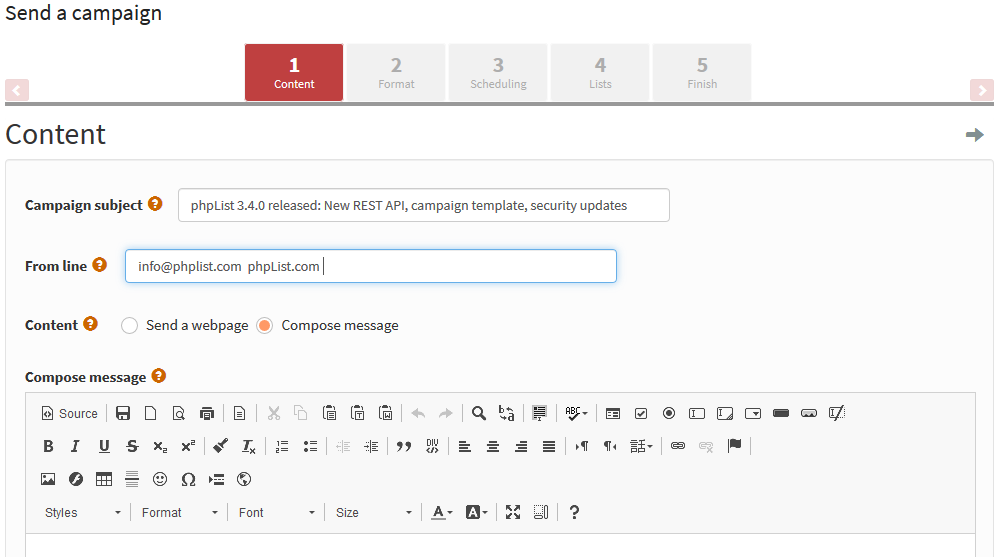1006x557 pixels.
Task: Insert a checkbox form field
Action: point(641,413)
